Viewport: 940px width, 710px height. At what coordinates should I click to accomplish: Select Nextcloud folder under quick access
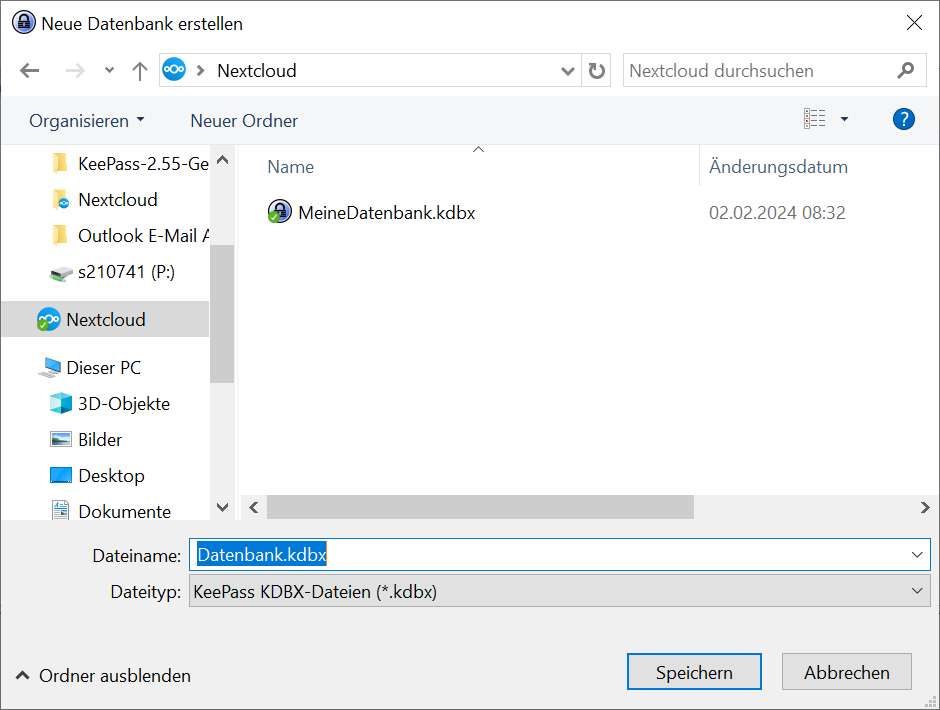point(106,199)
